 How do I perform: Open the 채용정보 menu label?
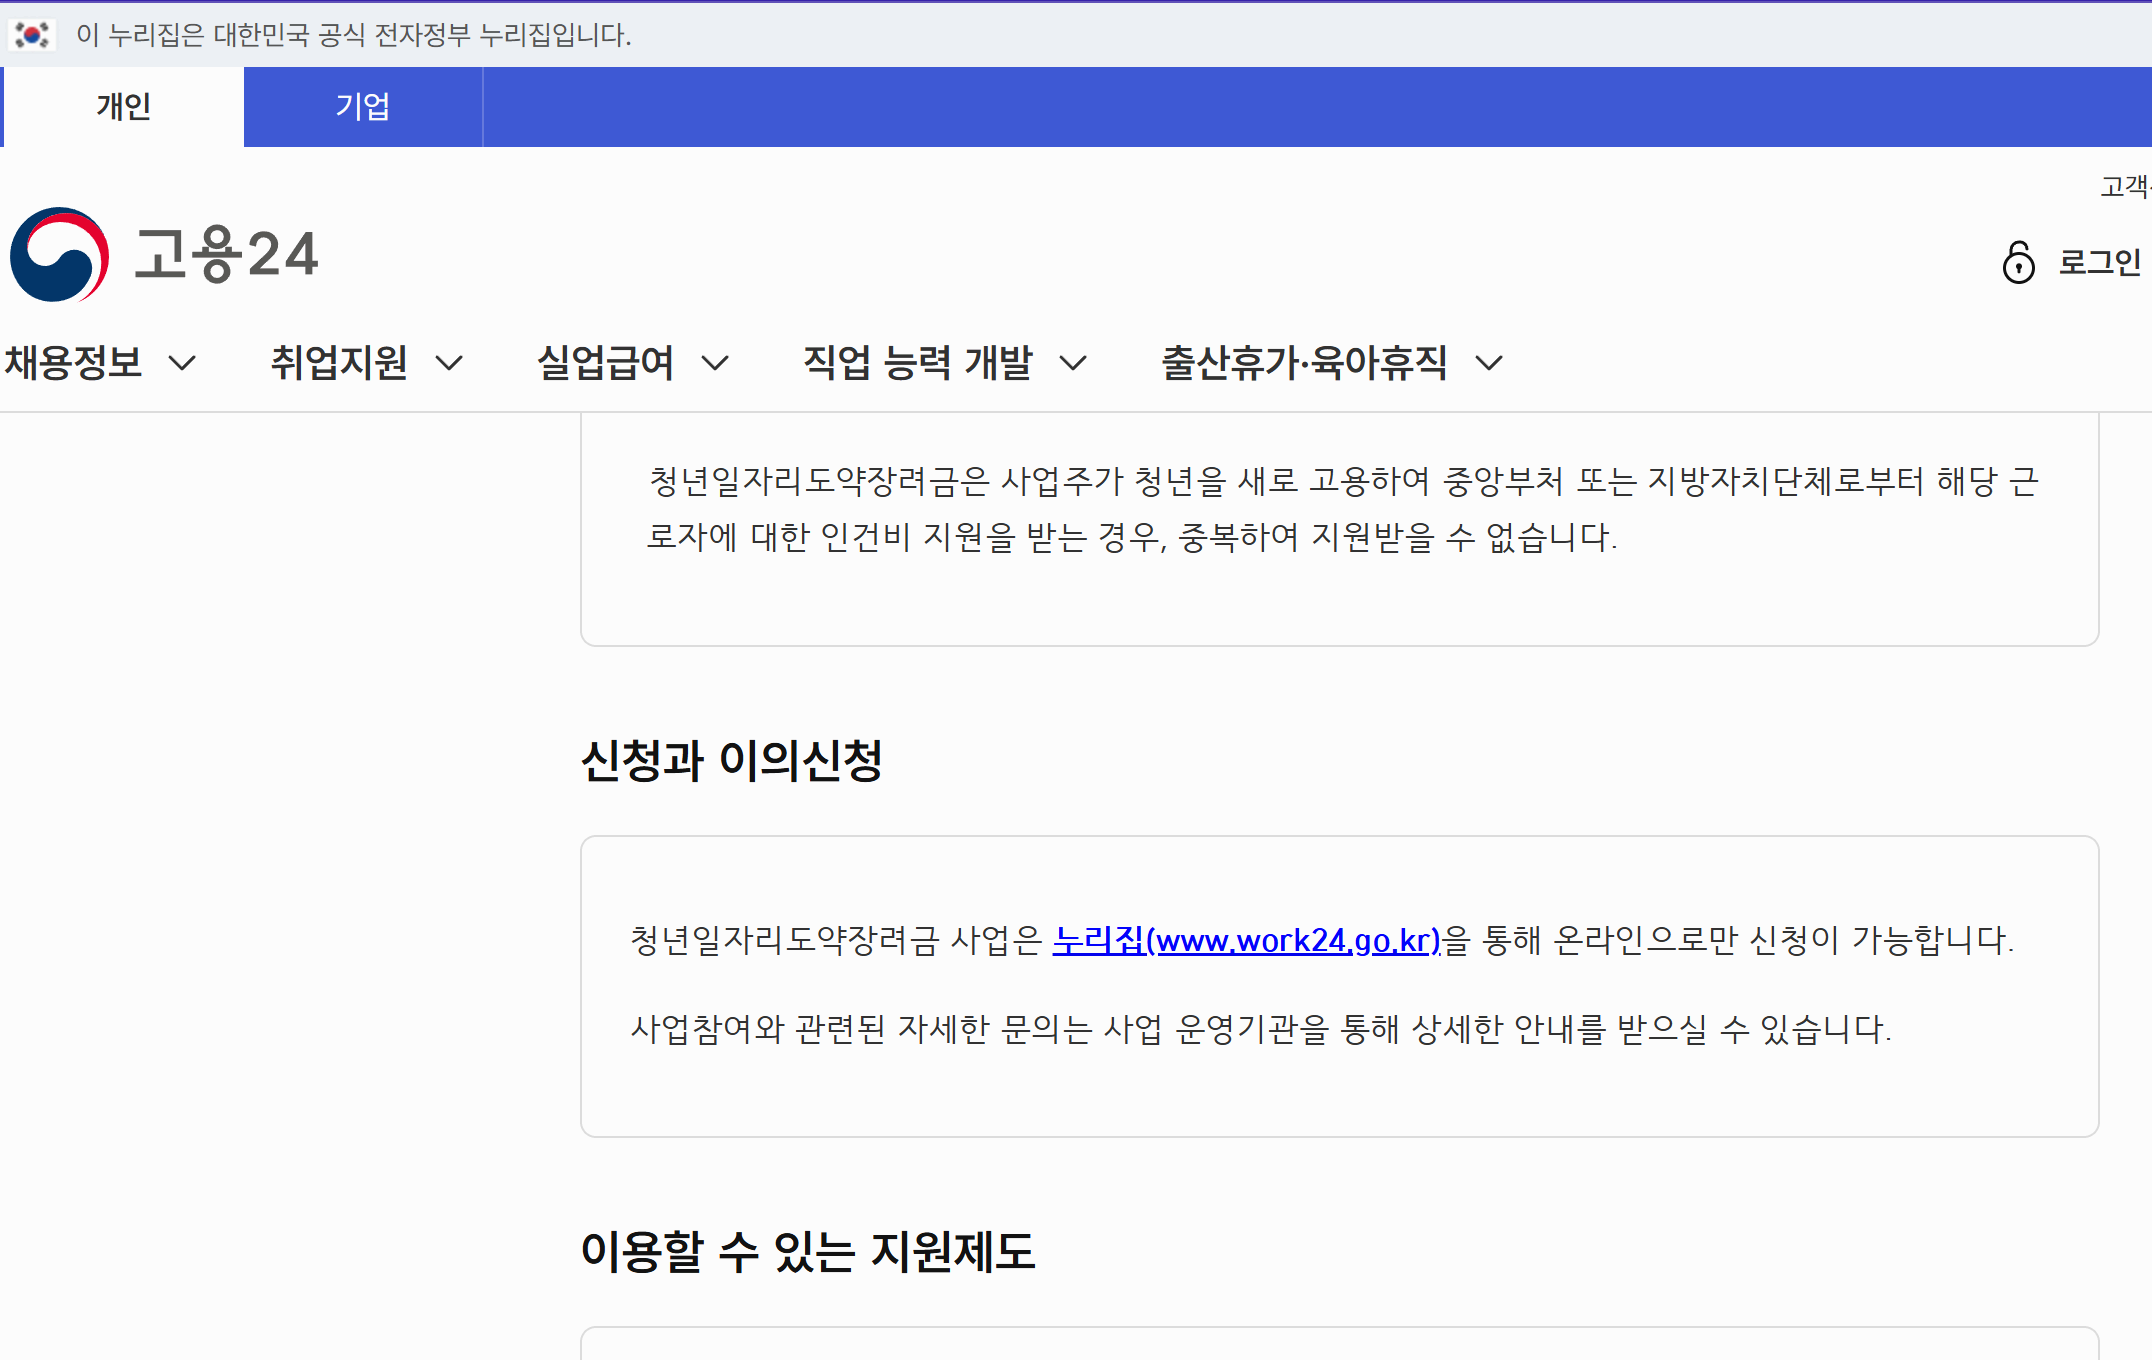[x=74, y=362]
